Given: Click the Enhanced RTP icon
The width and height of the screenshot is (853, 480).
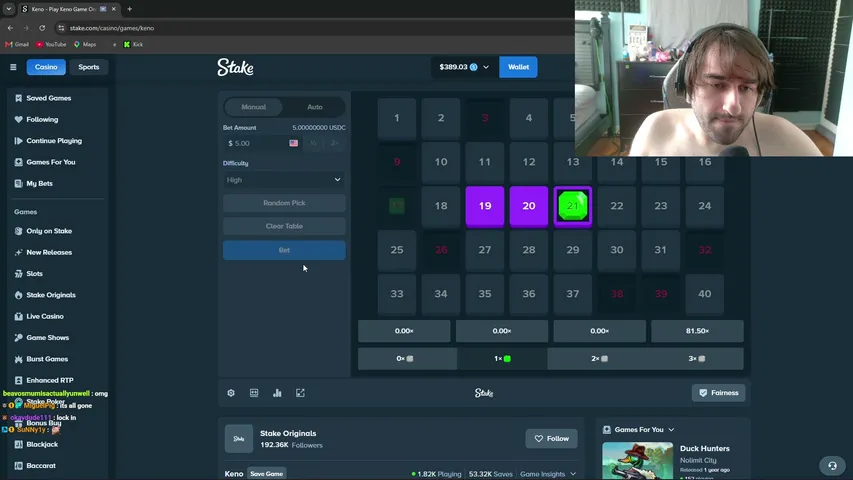Looking at the screenshot, I should coord(18,380).
